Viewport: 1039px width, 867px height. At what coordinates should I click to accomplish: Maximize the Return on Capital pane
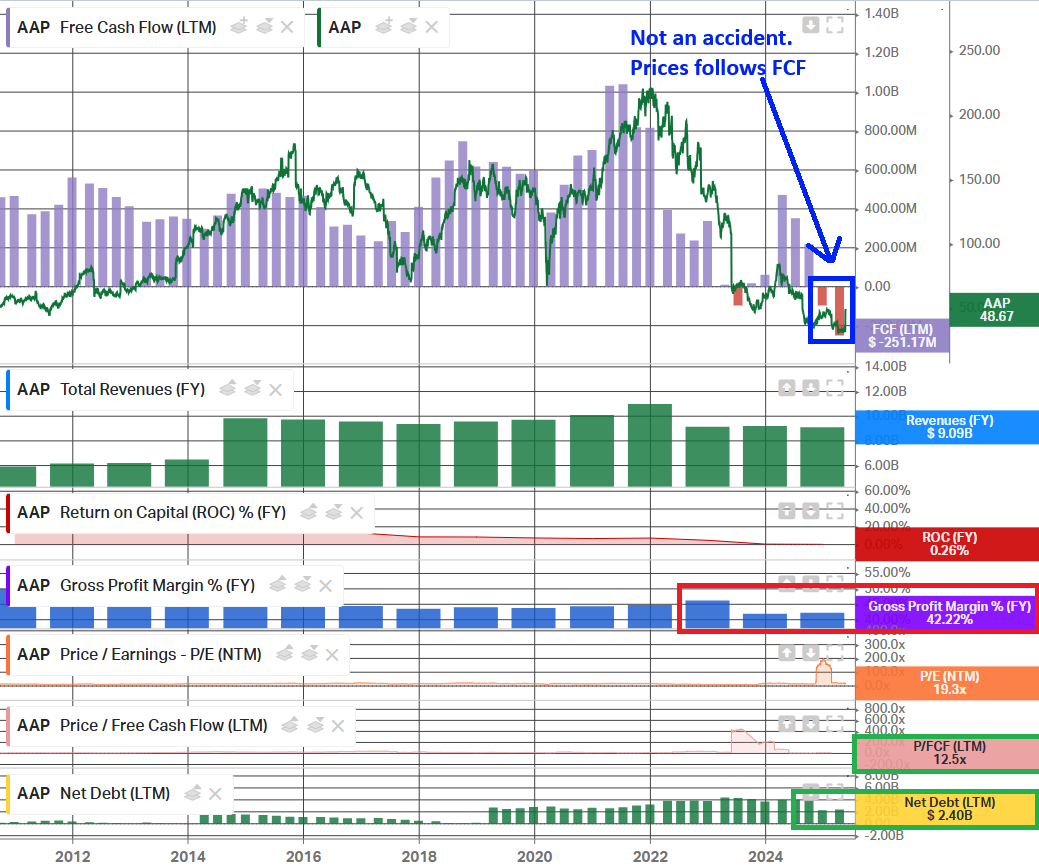835,511
